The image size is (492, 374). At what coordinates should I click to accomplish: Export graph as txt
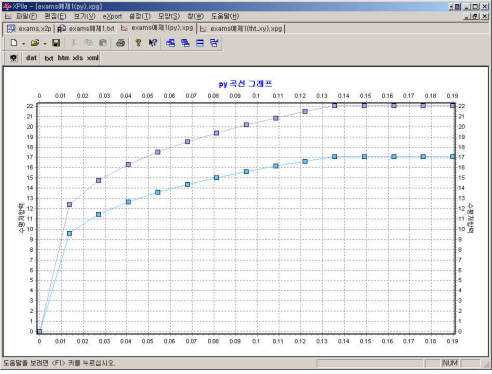click(x=49, y=58)
